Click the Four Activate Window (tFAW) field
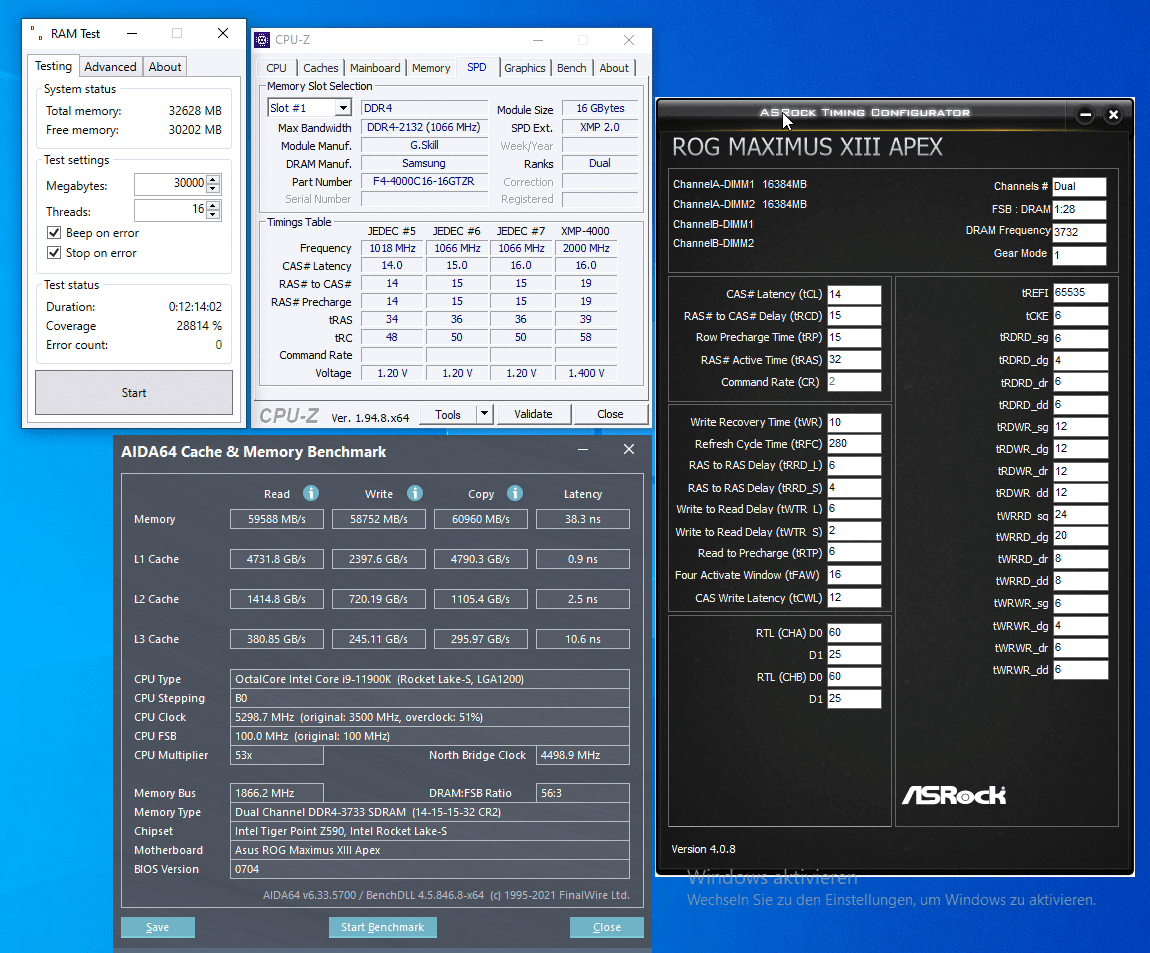This screenshot has height=953, width=1150. coord(854,574)
